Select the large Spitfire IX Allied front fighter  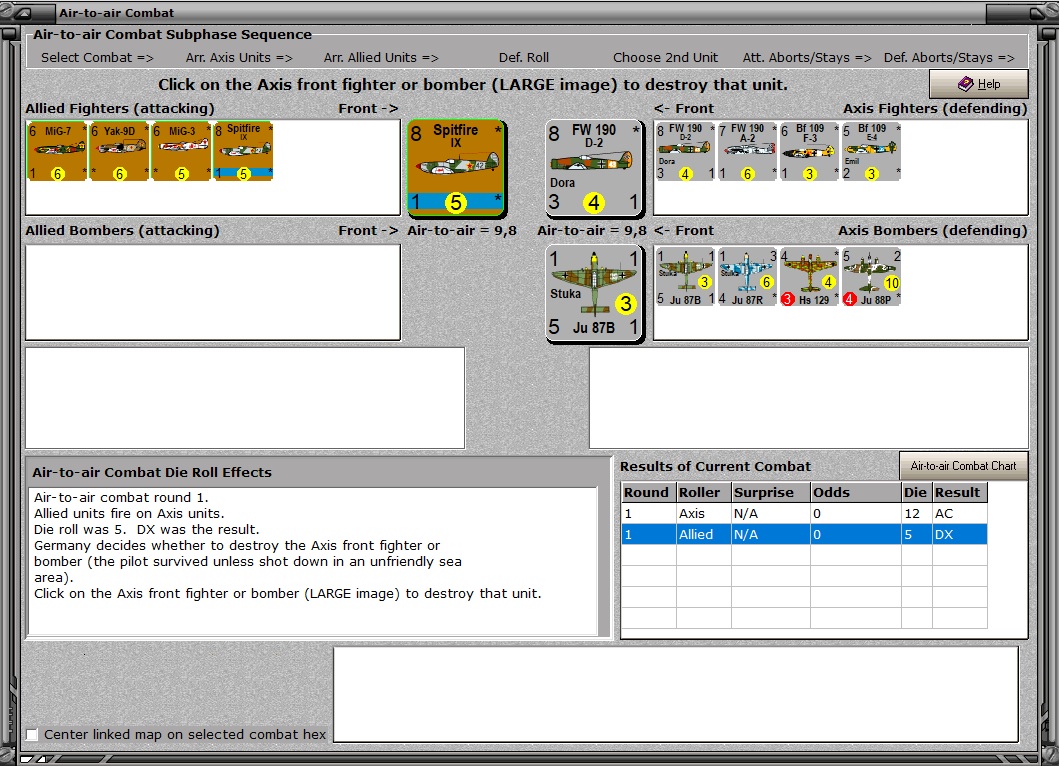(x=457, y=168)
